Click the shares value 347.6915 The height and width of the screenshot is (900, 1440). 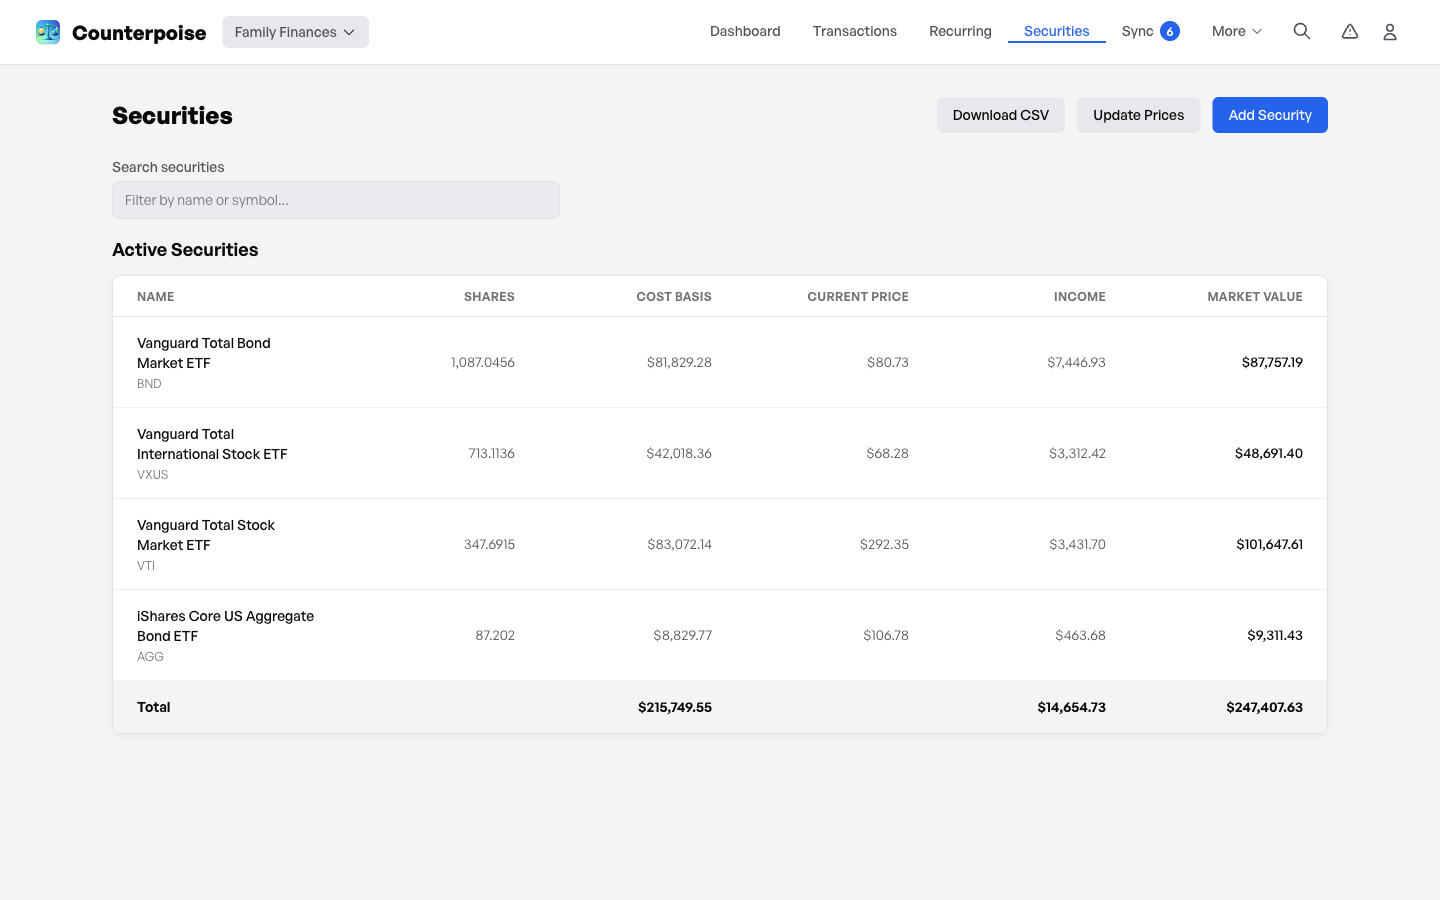point(489,544)
